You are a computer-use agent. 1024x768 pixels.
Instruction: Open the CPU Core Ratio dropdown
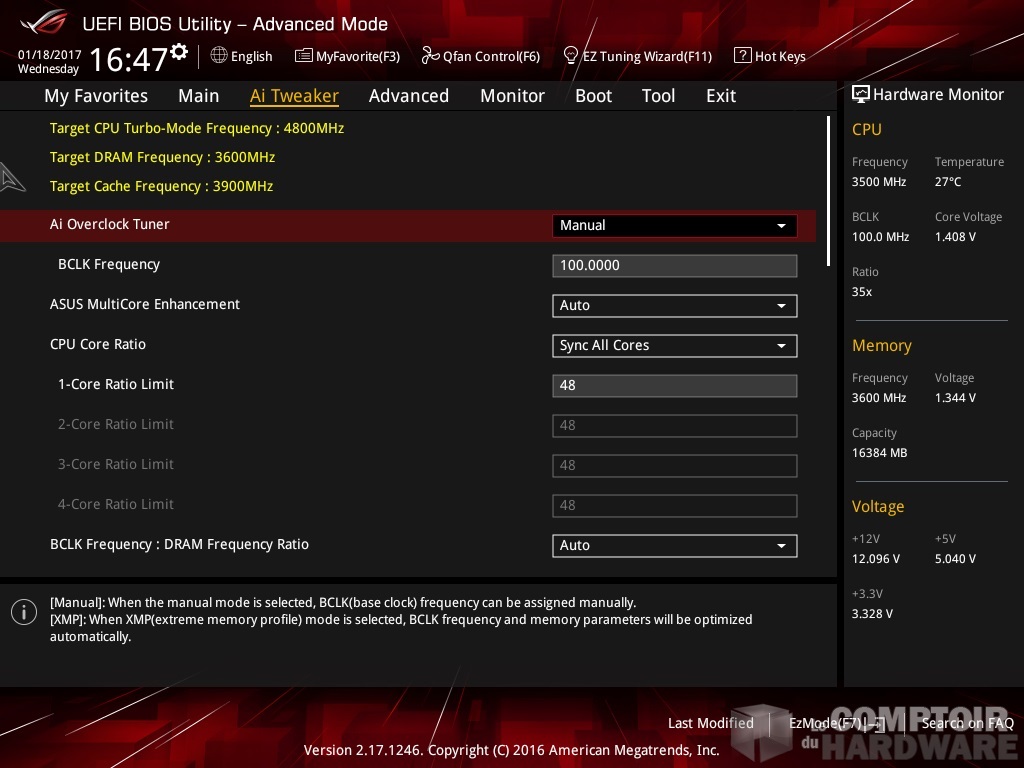coord(674,345)
